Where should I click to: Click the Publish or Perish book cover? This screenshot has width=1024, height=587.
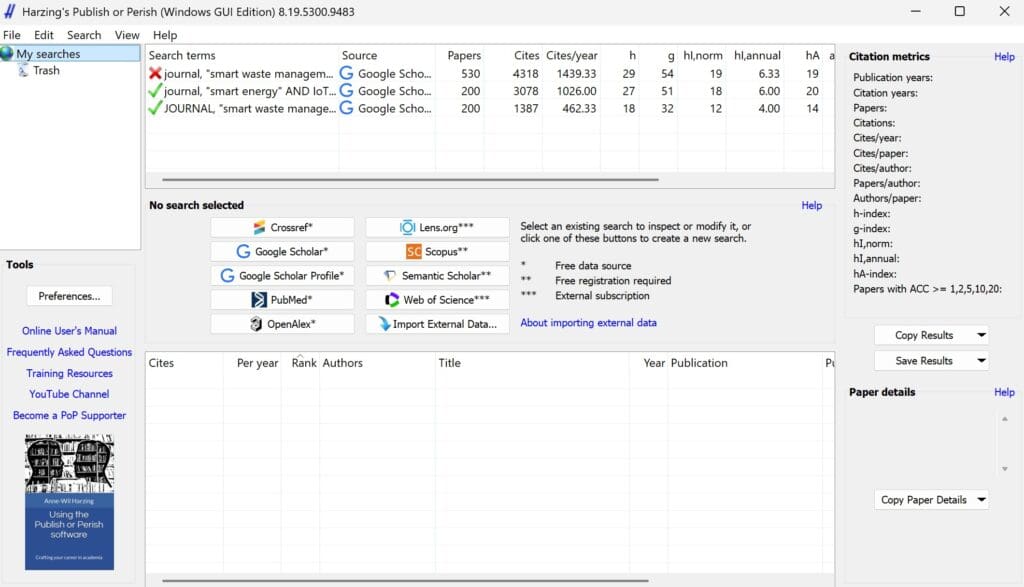(69, 502)
